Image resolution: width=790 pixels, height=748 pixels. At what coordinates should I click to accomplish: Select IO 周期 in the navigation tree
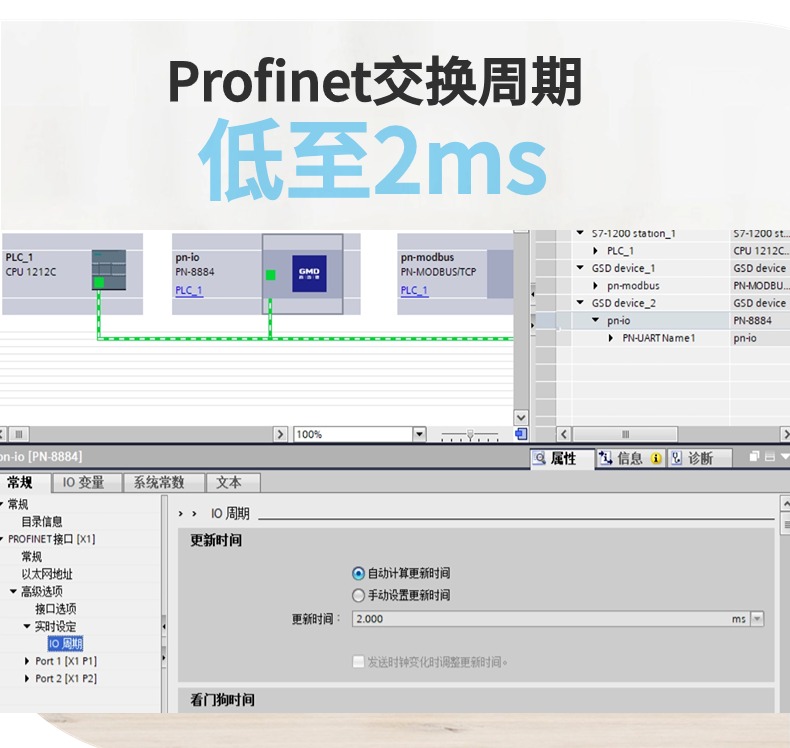[65, 643]
